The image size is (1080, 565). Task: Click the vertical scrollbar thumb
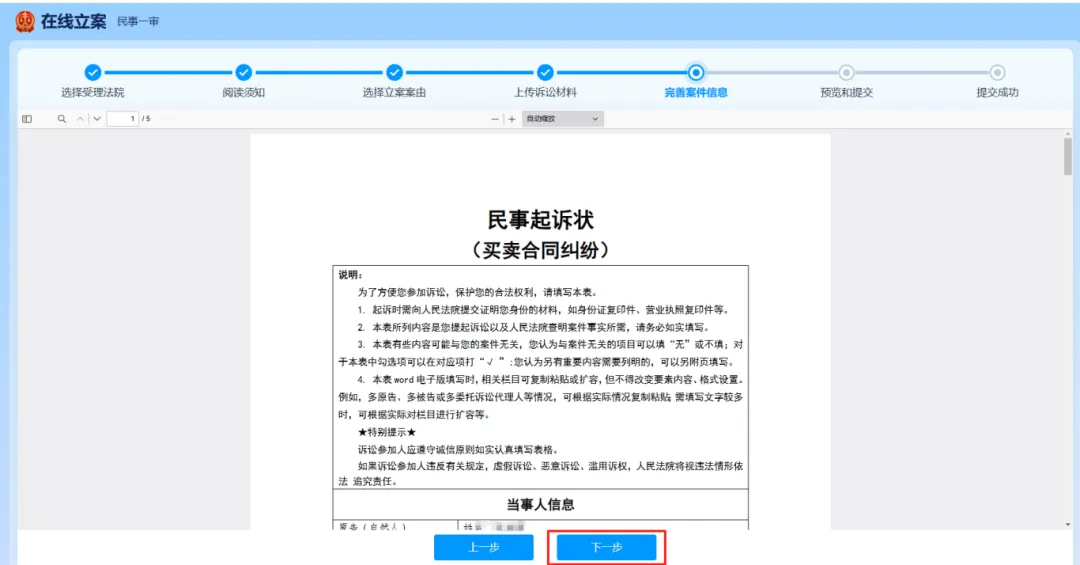tap(1068, 156)
